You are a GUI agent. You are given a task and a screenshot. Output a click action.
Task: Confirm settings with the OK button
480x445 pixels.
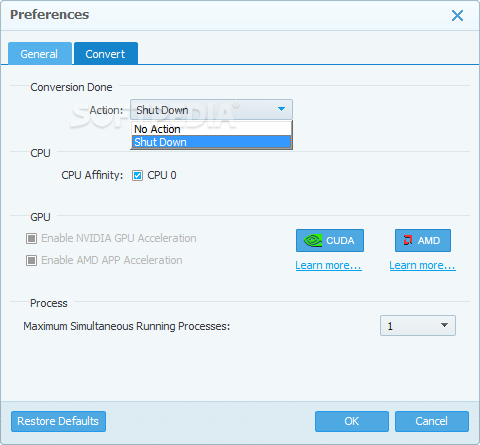[x=352, y=421]
